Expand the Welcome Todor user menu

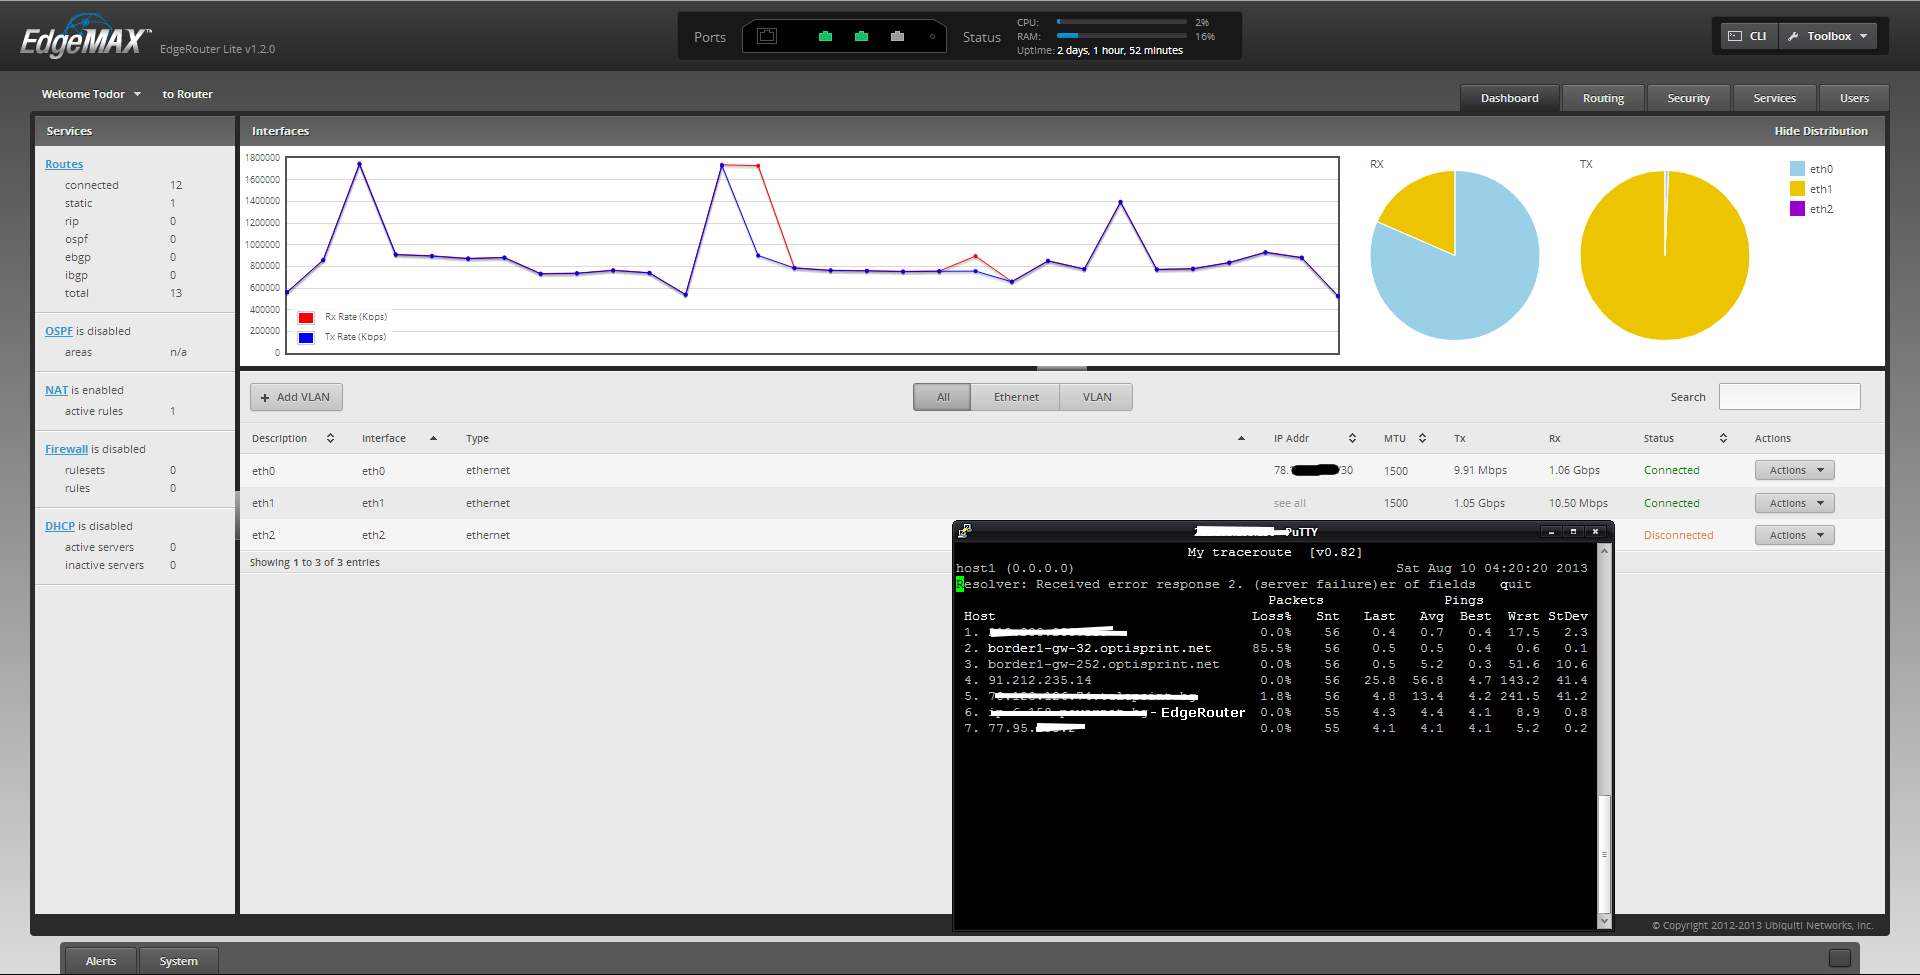tap(91, 94)
